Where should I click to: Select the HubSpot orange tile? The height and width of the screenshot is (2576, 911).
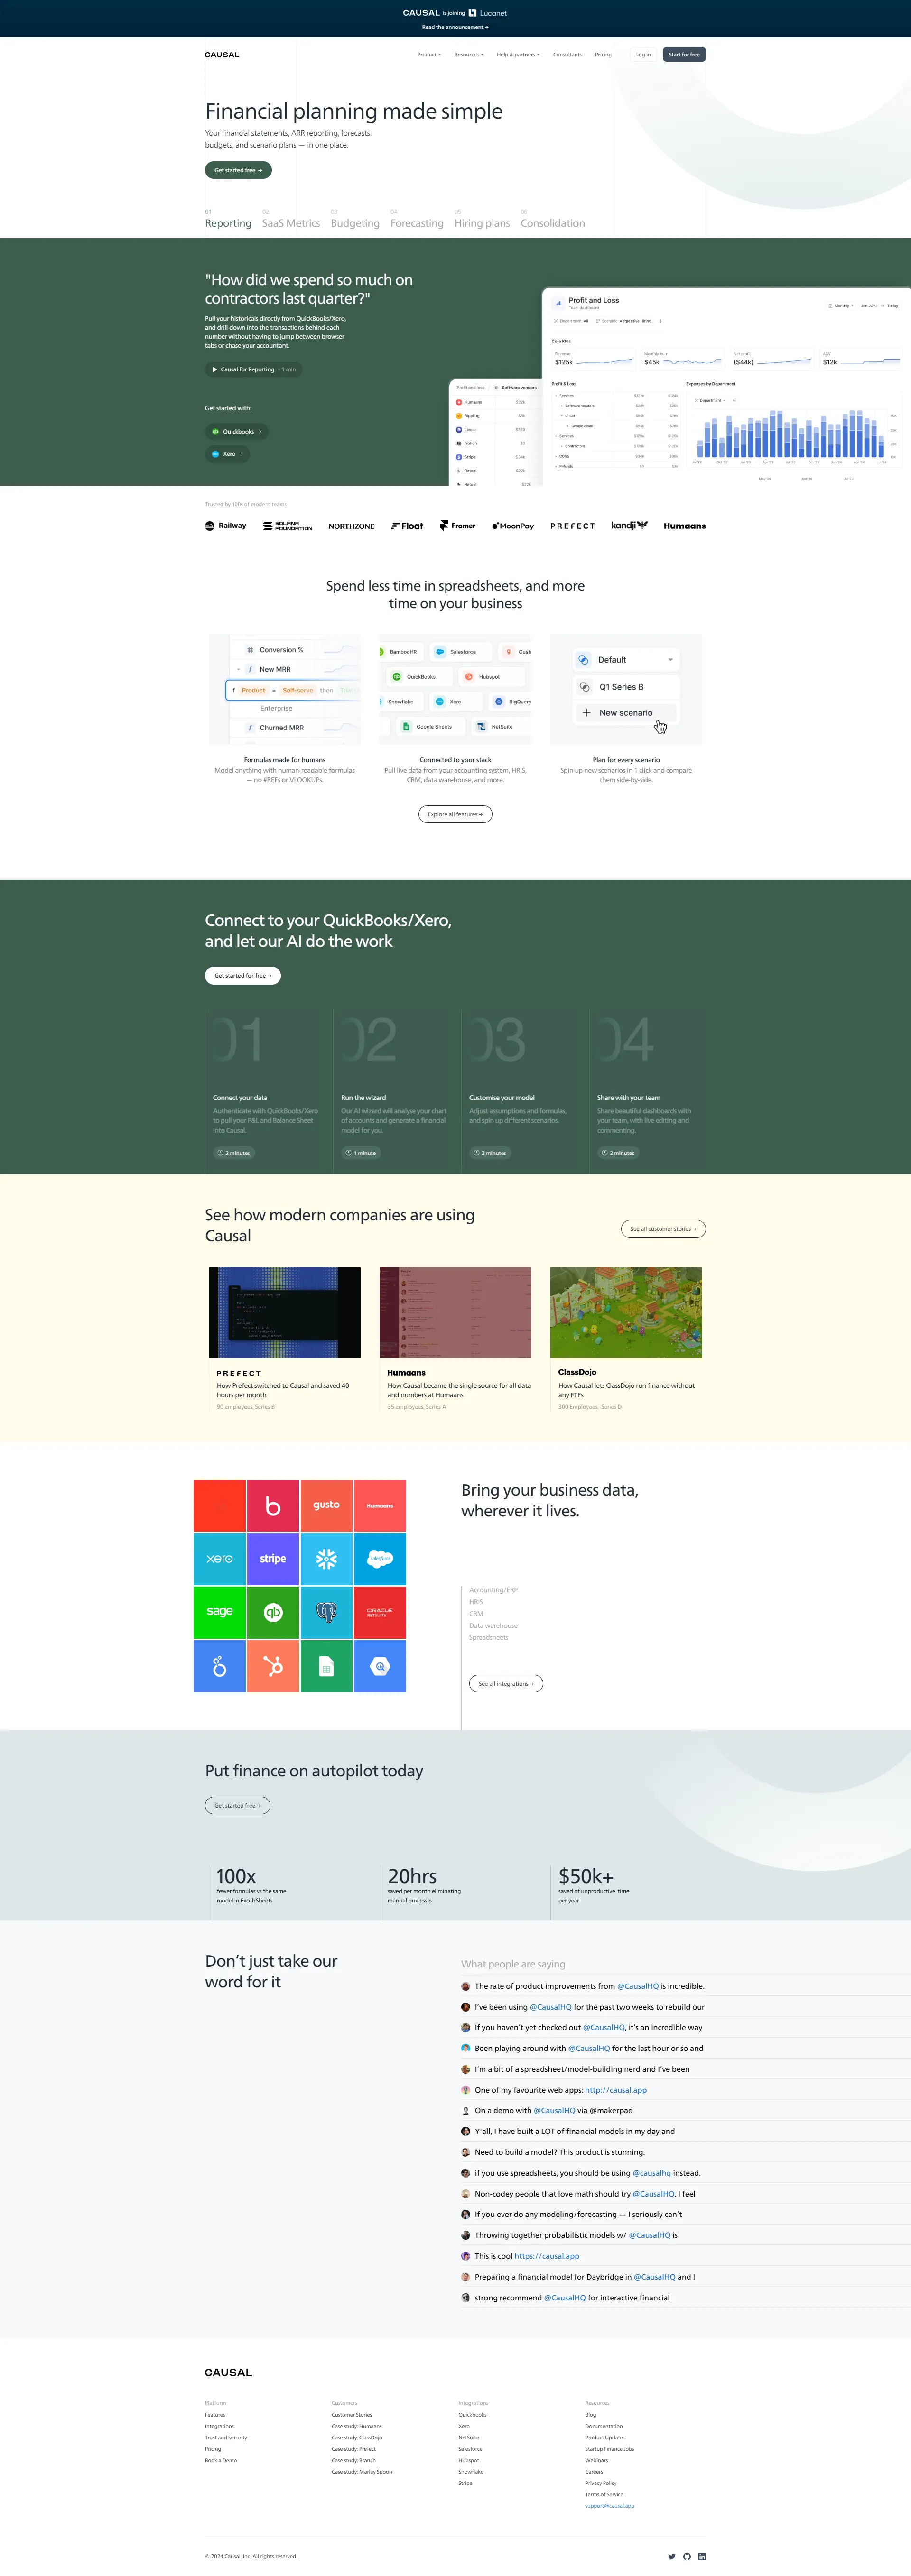click(273, 1666)
